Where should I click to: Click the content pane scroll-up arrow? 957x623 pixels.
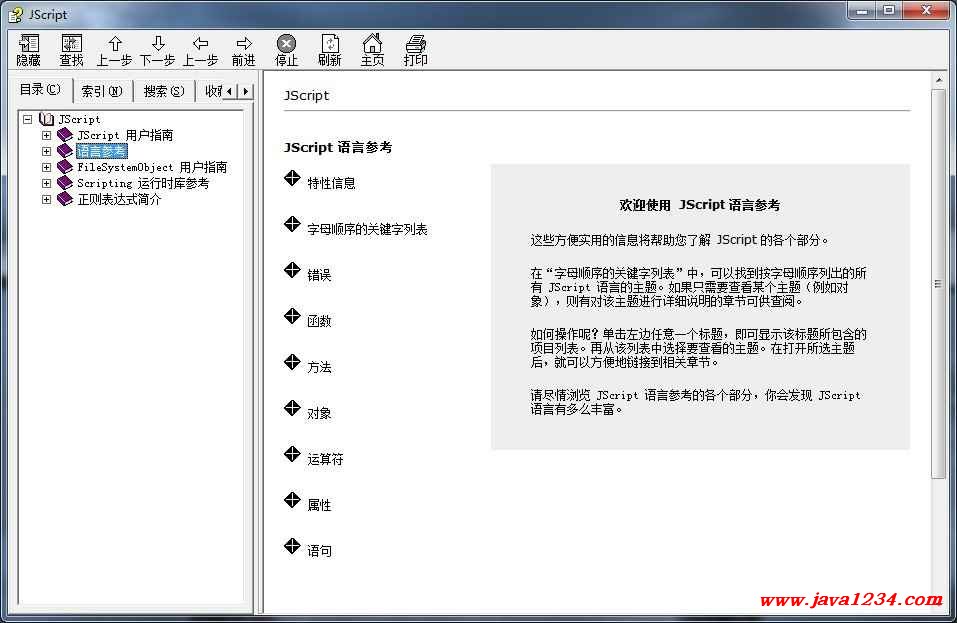[939, 80]
